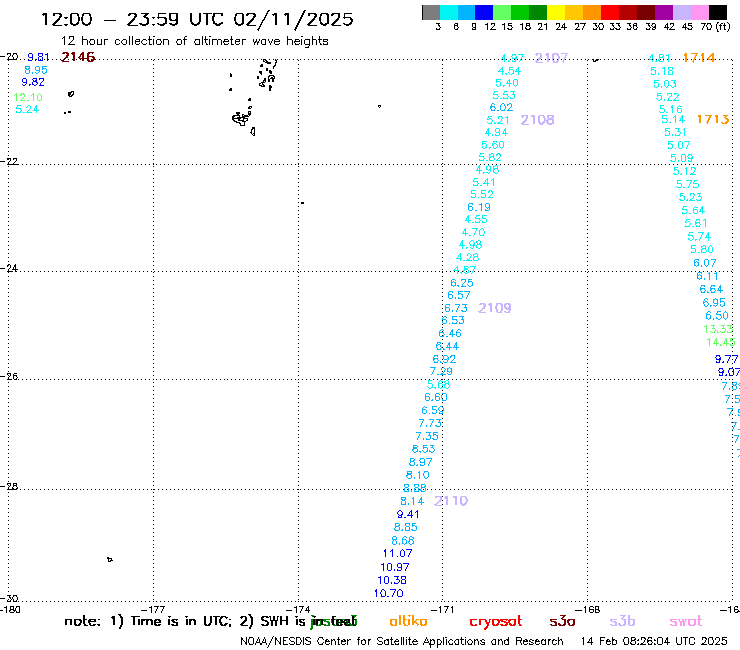Image resolution: width=740 pixels, height=650 pixels.
Task: Click the orange legend swatch above 30
Action: 592,12
